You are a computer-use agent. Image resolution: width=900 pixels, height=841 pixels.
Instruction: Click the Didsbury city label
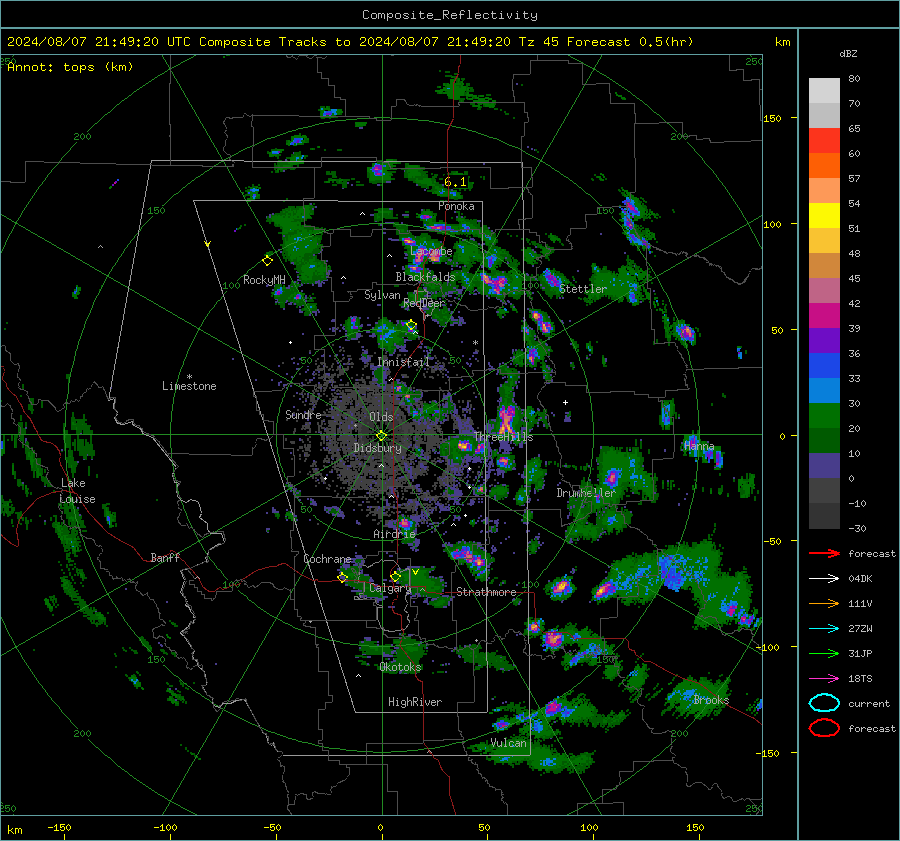pos(378,448)
